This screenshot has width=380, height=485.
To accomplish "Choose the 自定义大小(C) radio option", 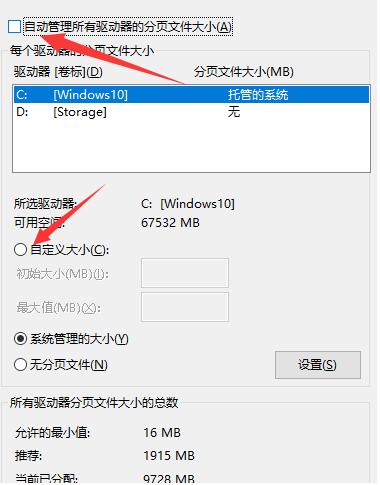I will pyautogui.click(x=20, y=249).
